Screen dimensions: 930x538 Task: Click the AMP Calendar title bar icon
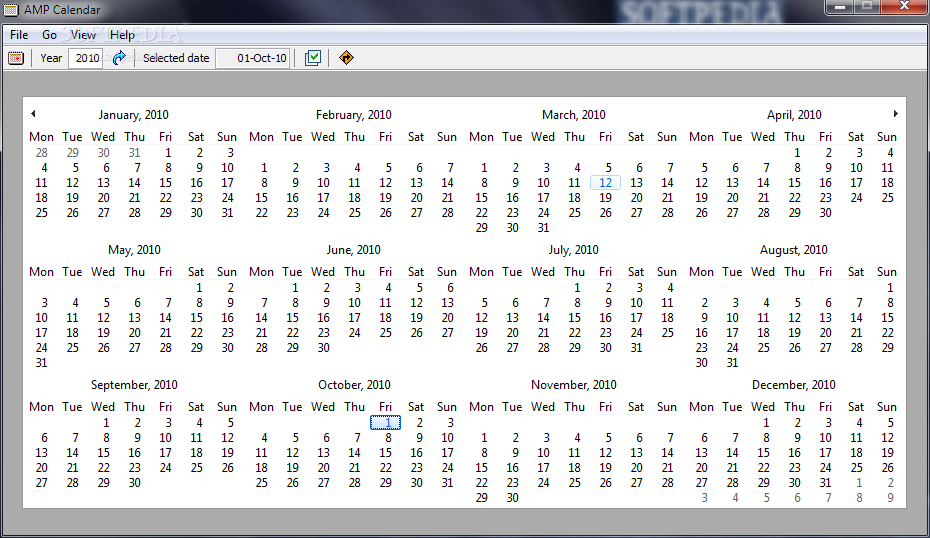11,9
